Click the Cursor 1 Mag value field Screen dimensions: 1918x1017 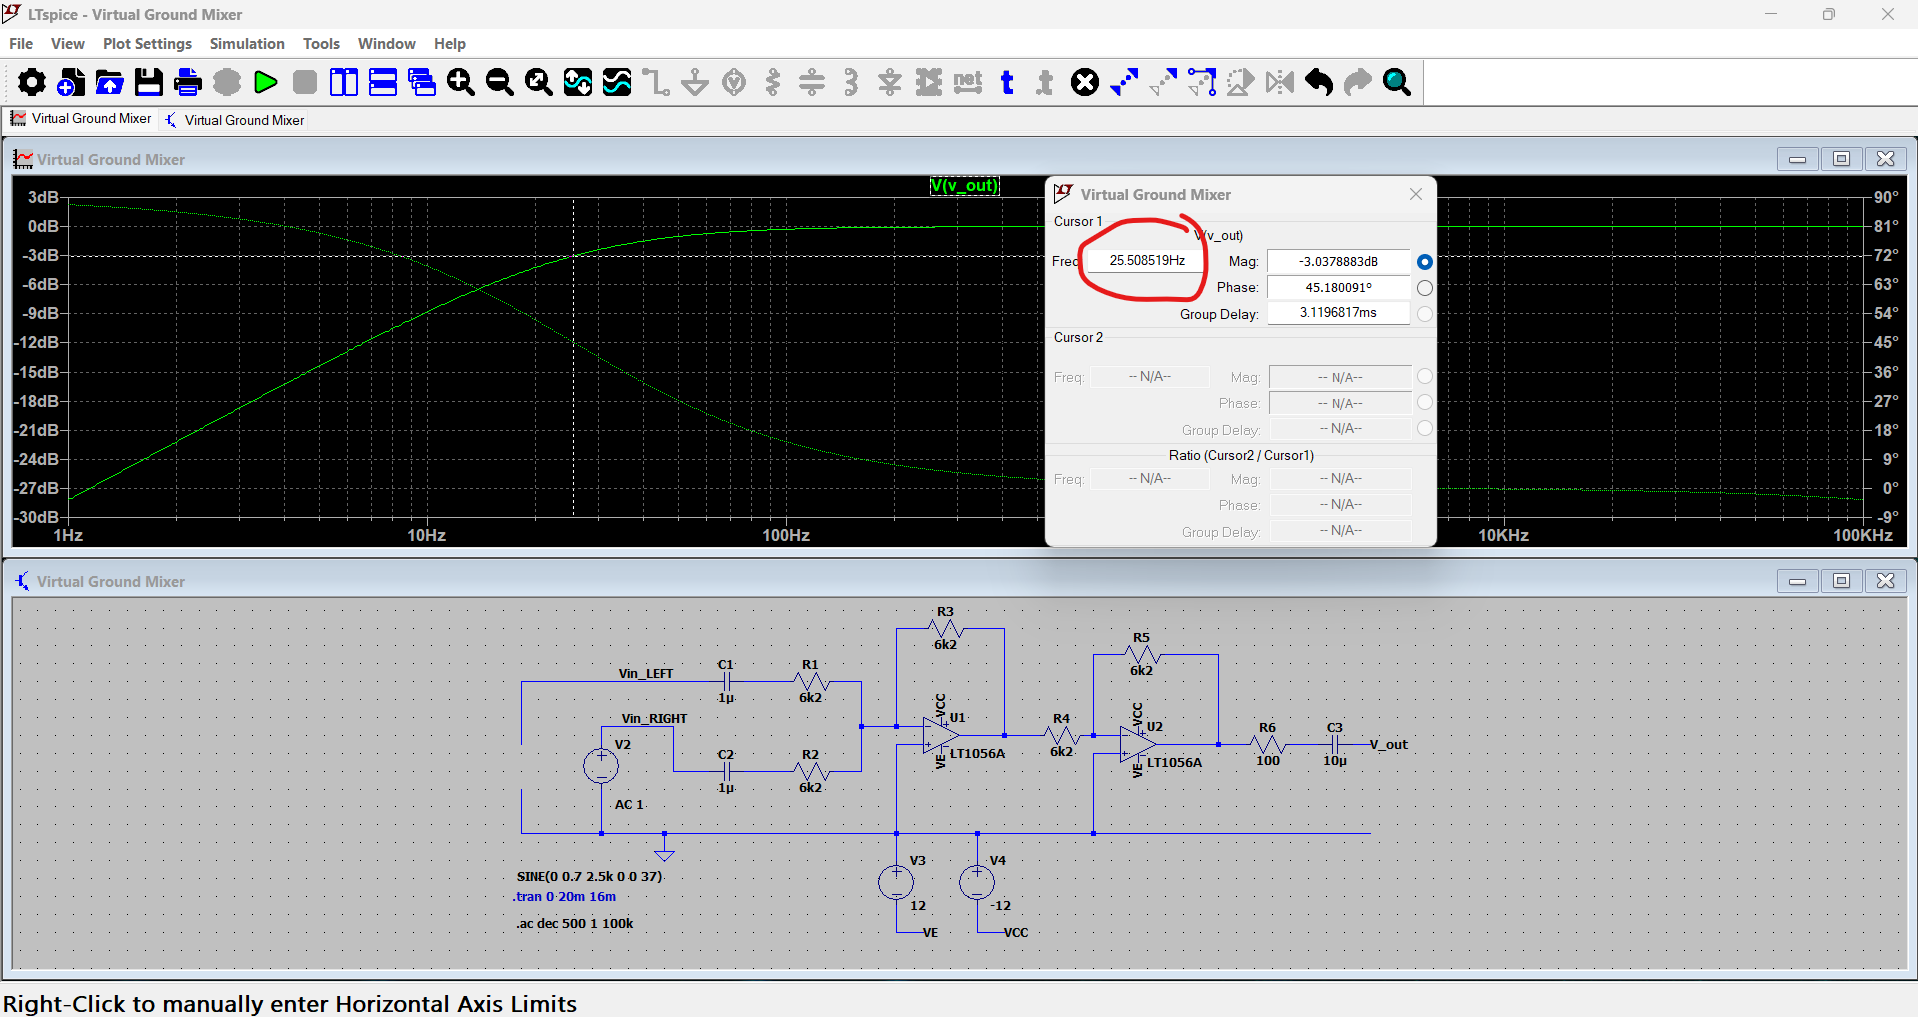(x=1338, y=262)
